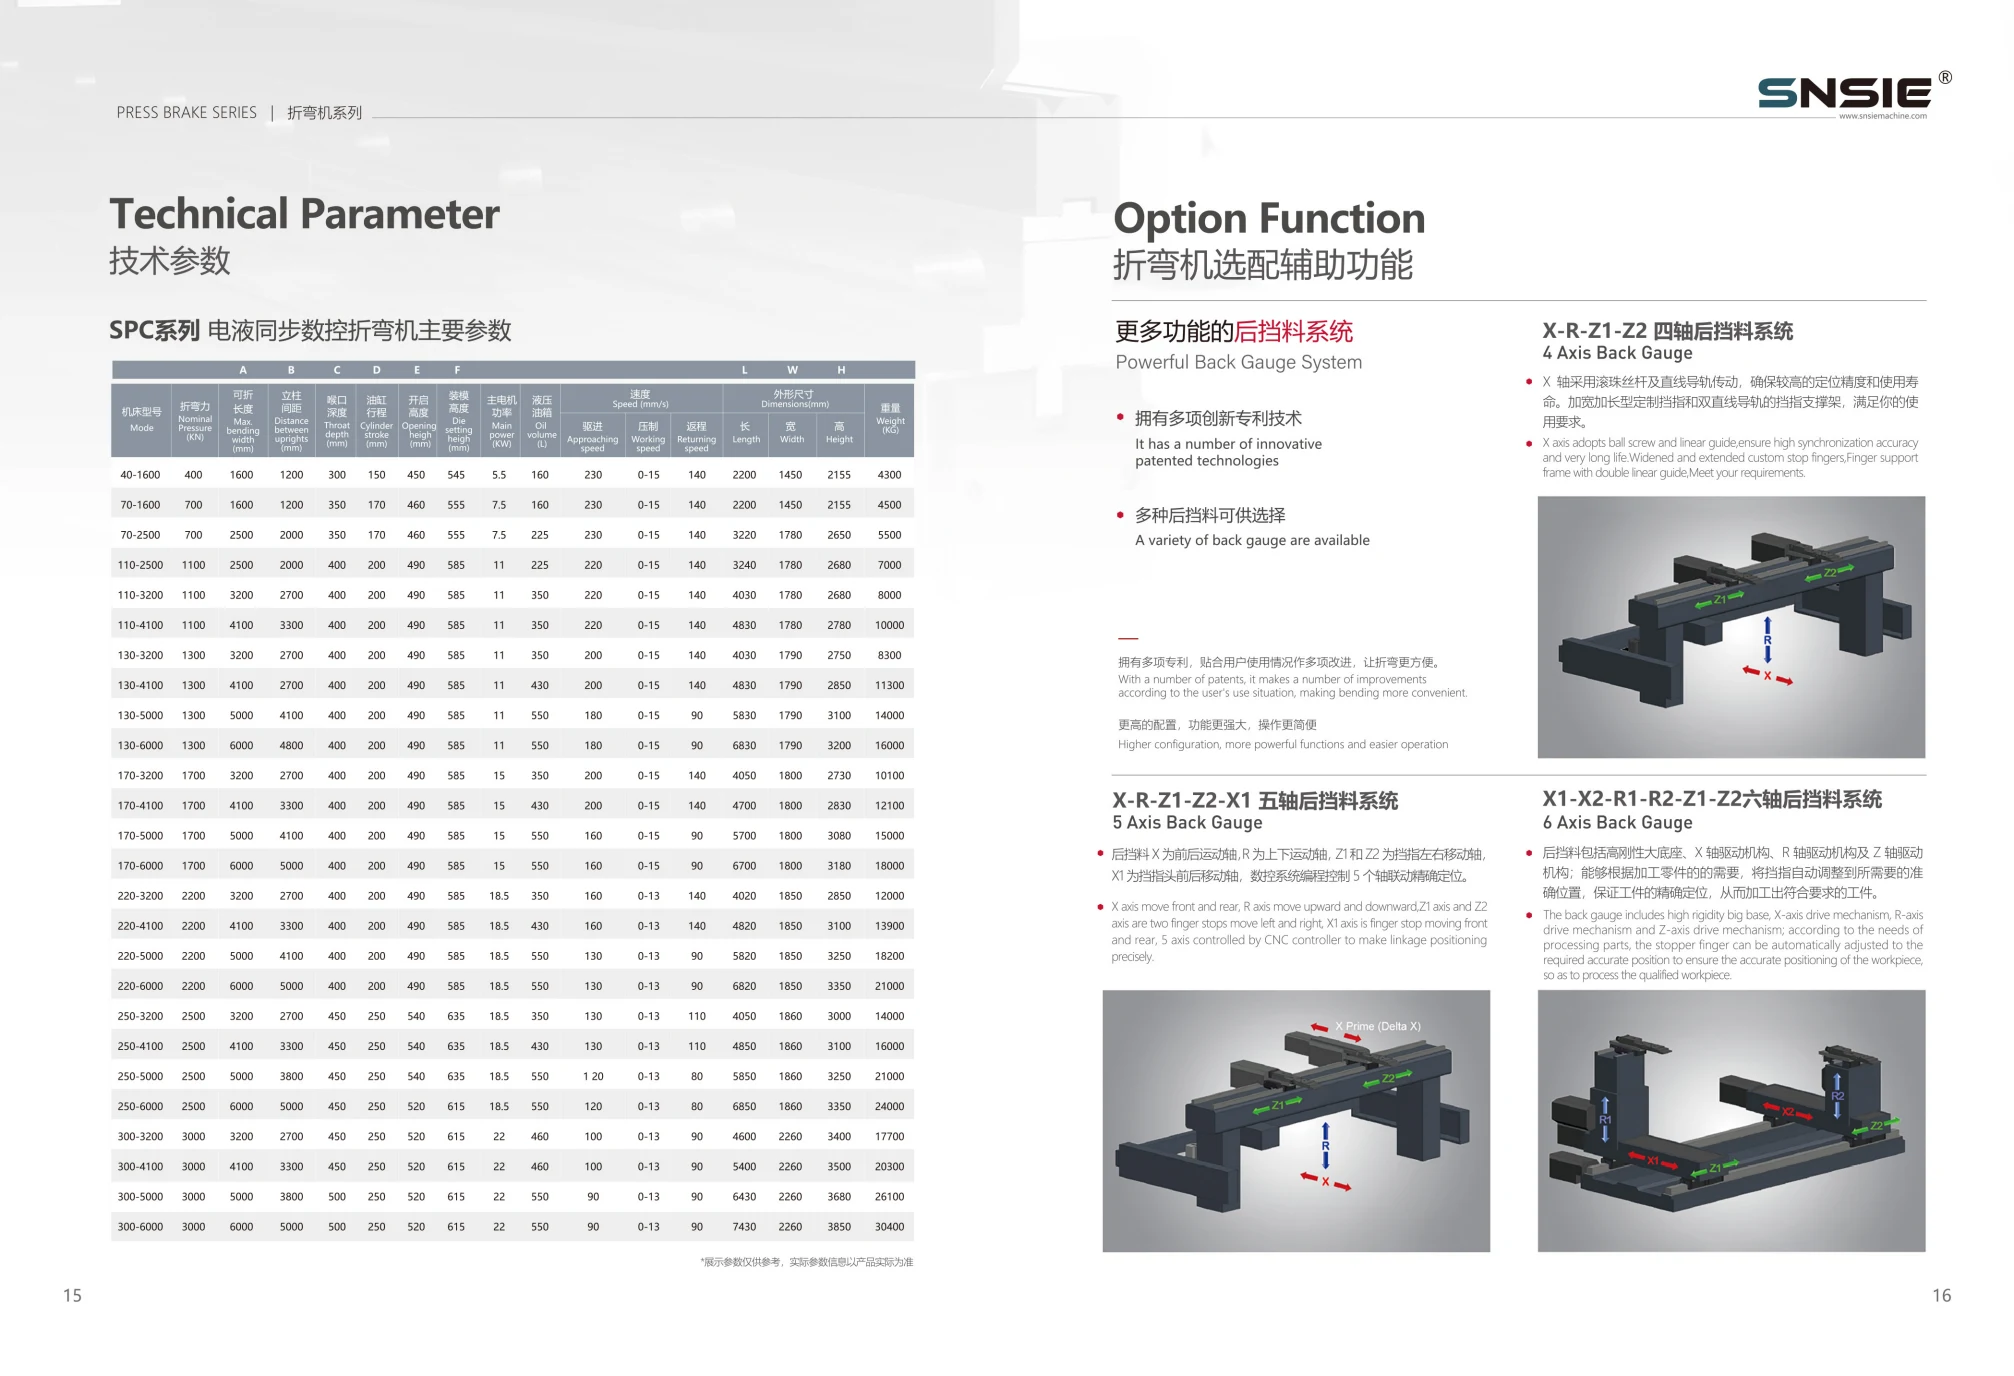This screenshot has width=2014, height=1376.
Task: Click the '220-3200' model cell
Action: 140,896
